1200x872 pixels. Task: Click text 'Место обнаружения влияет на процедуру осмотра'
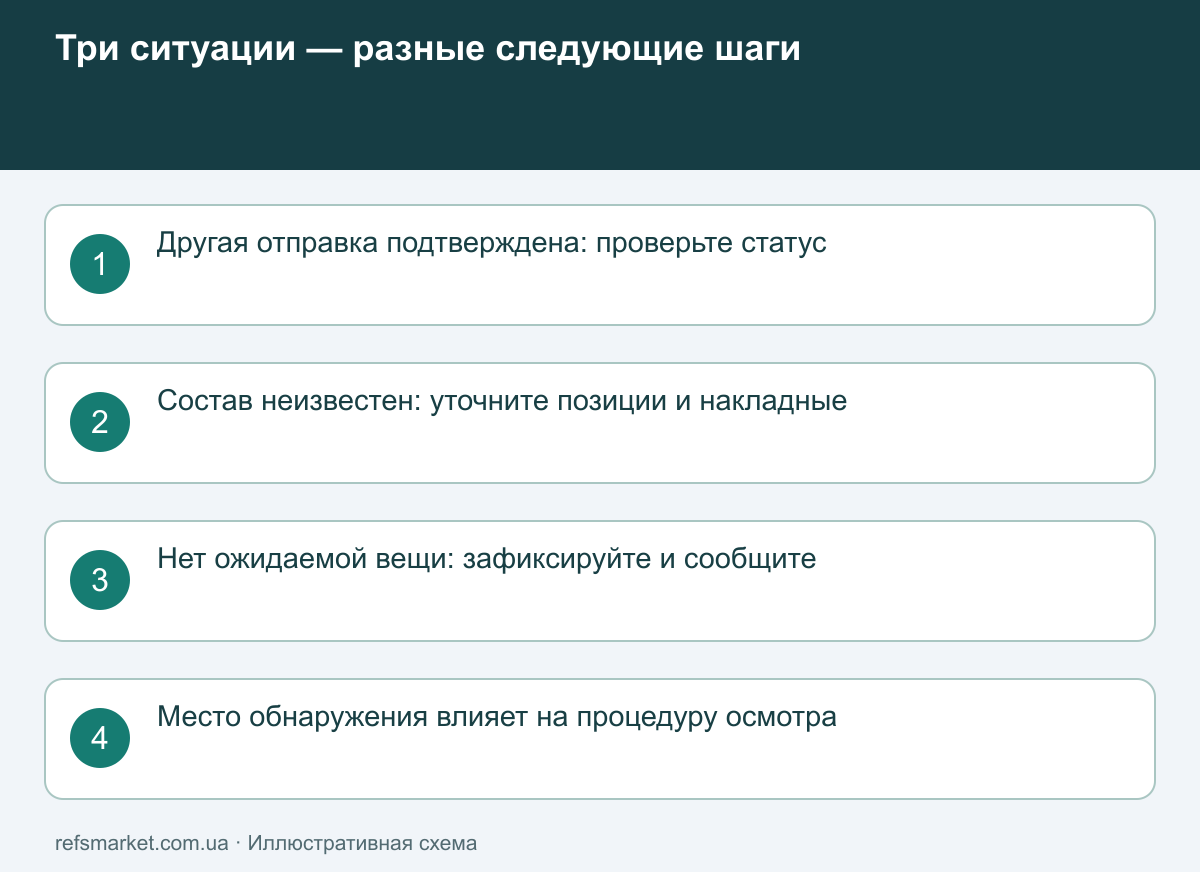pos(497,717)
